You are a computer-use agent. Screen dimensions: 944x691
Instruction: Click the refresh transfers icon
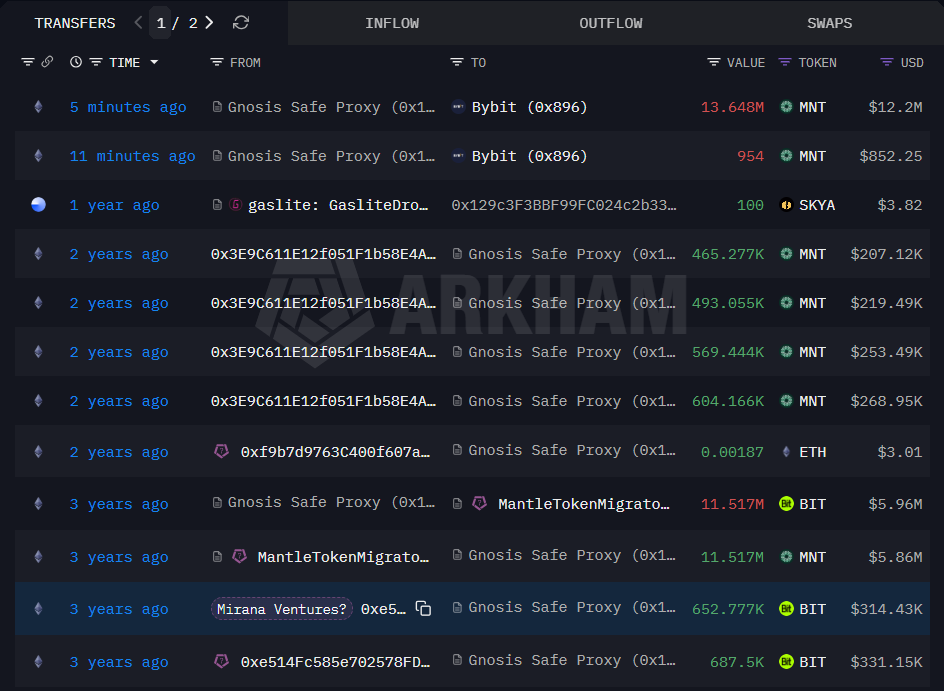(x=240, y=22)
